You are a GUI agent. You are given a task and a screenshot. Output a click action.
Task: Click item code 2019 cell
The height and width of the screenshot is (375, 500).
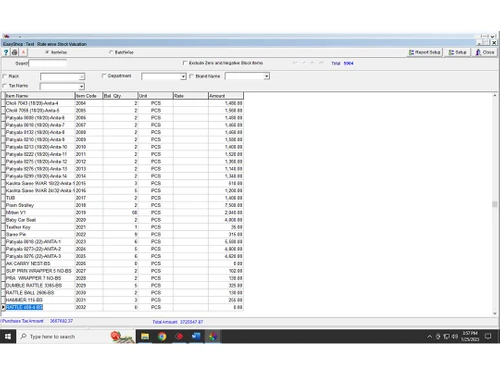coord(89,213)
